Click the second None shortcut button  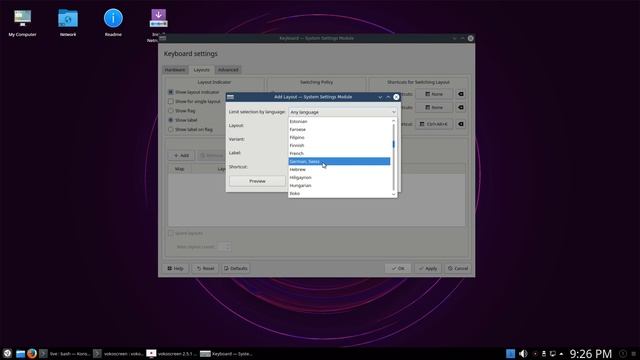tap(434, 107)
